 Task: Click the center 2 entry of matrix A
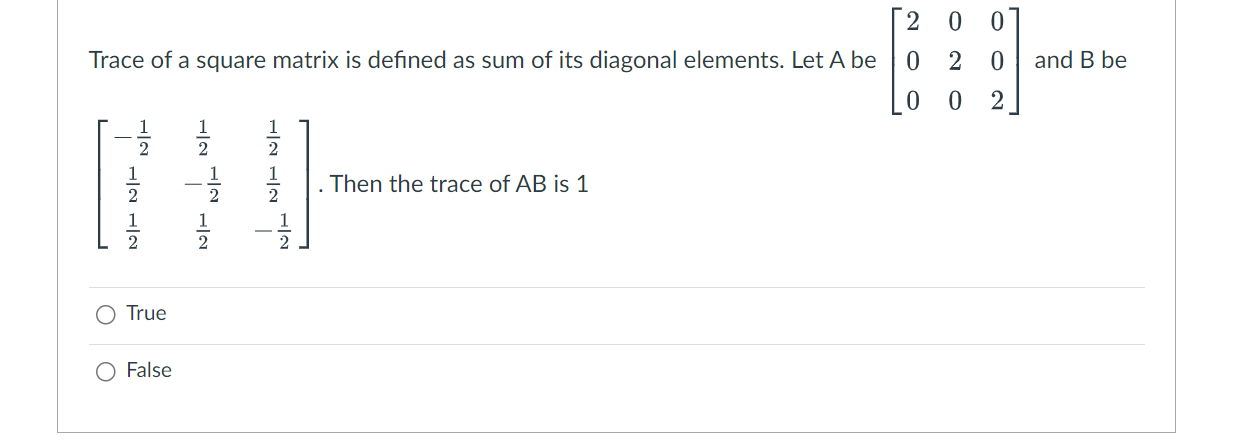click(955, 61)
